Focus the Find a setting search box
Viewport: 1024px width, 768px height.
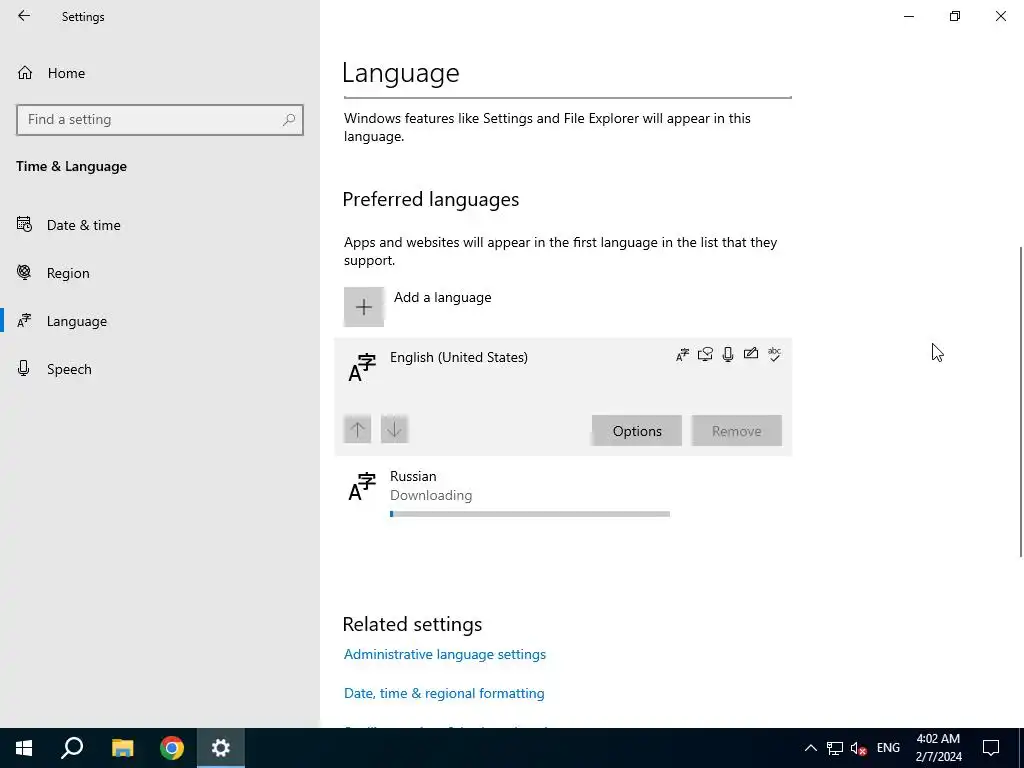(x=159, y=120)
